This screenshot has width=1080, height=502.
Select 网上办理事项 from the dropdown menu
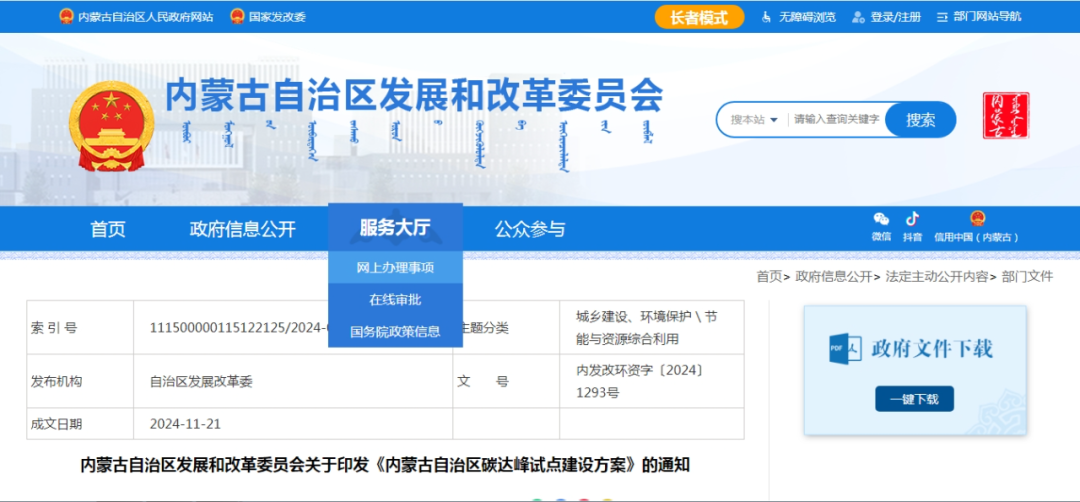pyautogui.click(x=395, y=268)
